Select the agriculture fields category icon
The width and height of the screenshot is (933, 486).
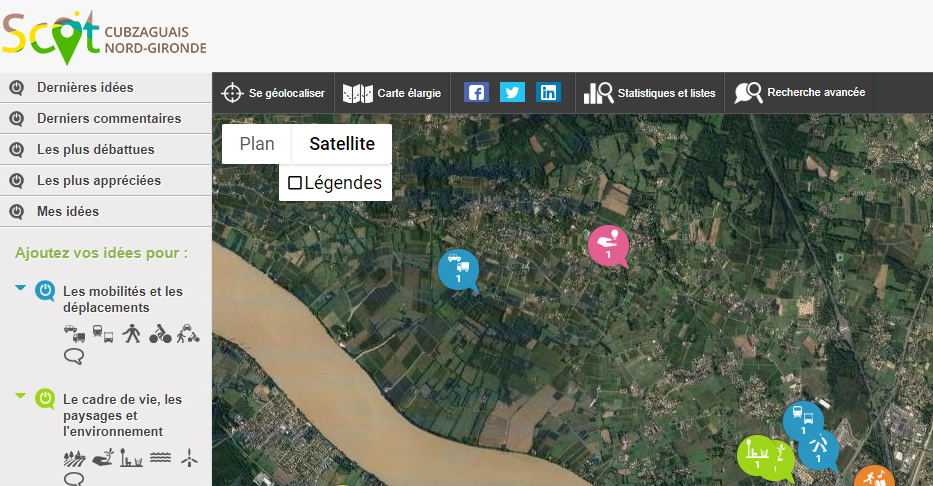coord(74,458)
